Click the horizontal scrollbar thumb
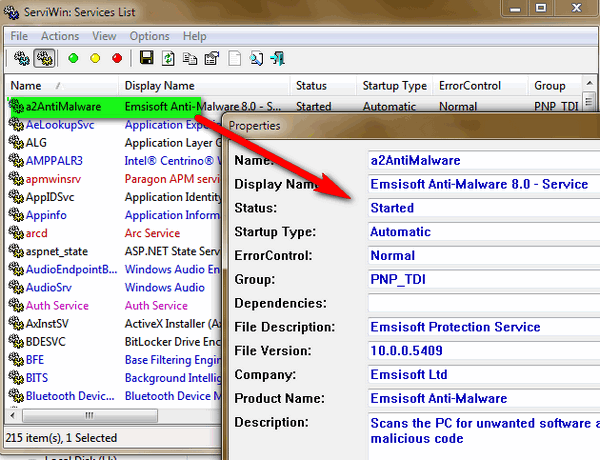600x460 pixels. pos(90,415)
